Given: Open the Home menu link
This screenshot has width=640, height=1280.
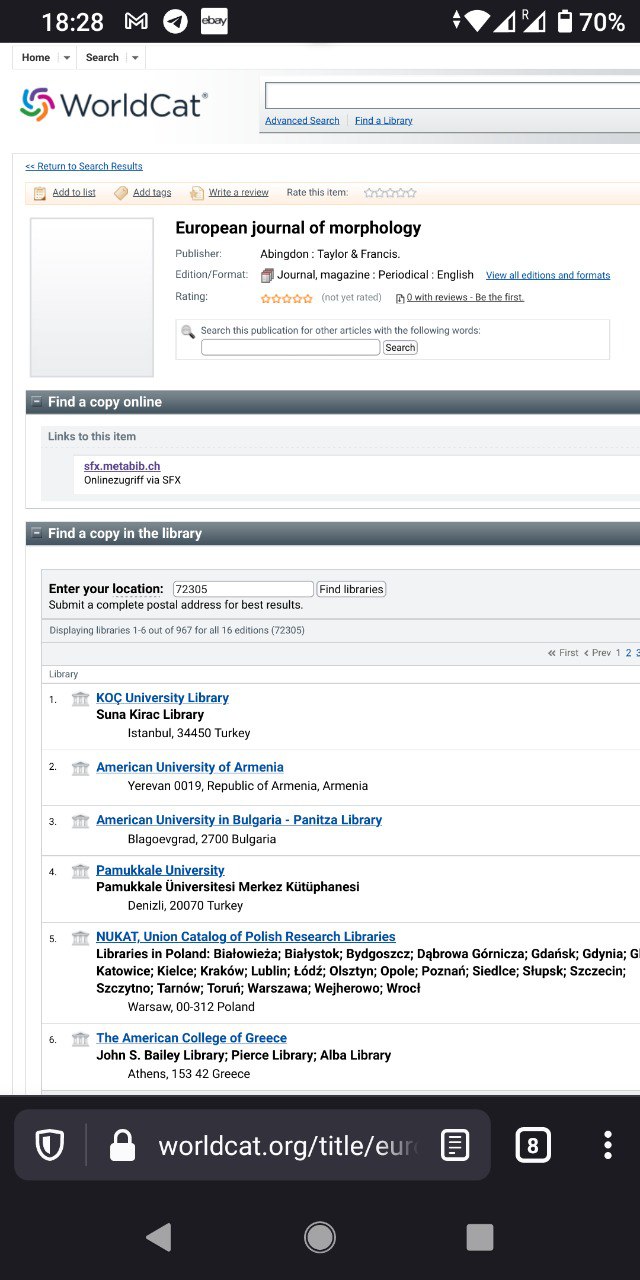Looking at the screenshot, I should [x=36, y=58].
